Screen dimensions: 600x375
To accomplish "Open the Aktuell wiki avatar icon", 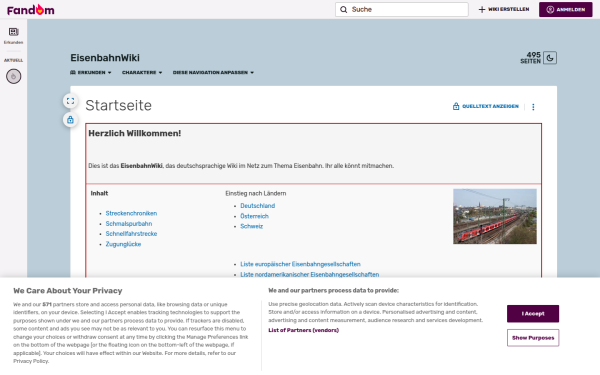I will (13, 77).
